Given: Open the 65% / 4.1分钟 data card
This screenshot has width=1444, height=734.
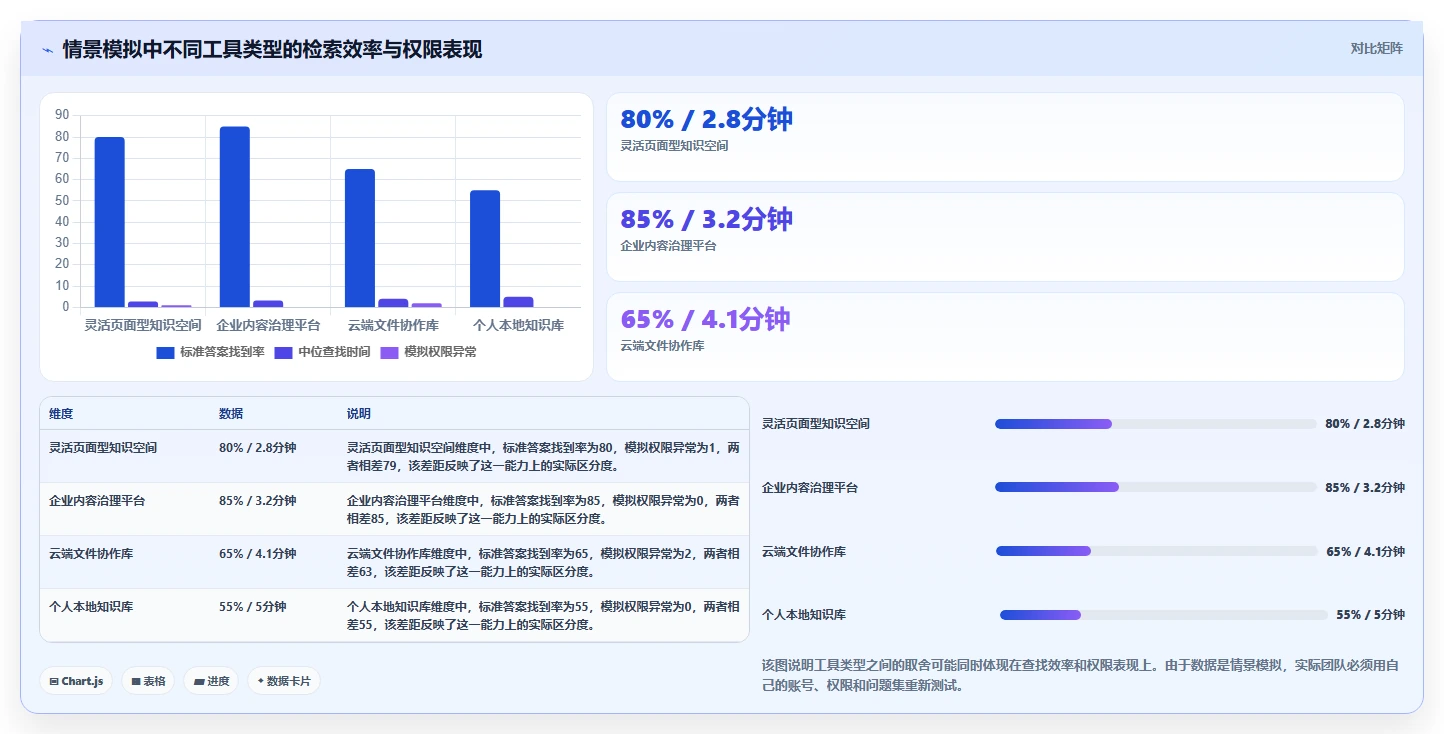Looking at the screenshot, I should coord(1005,337).
